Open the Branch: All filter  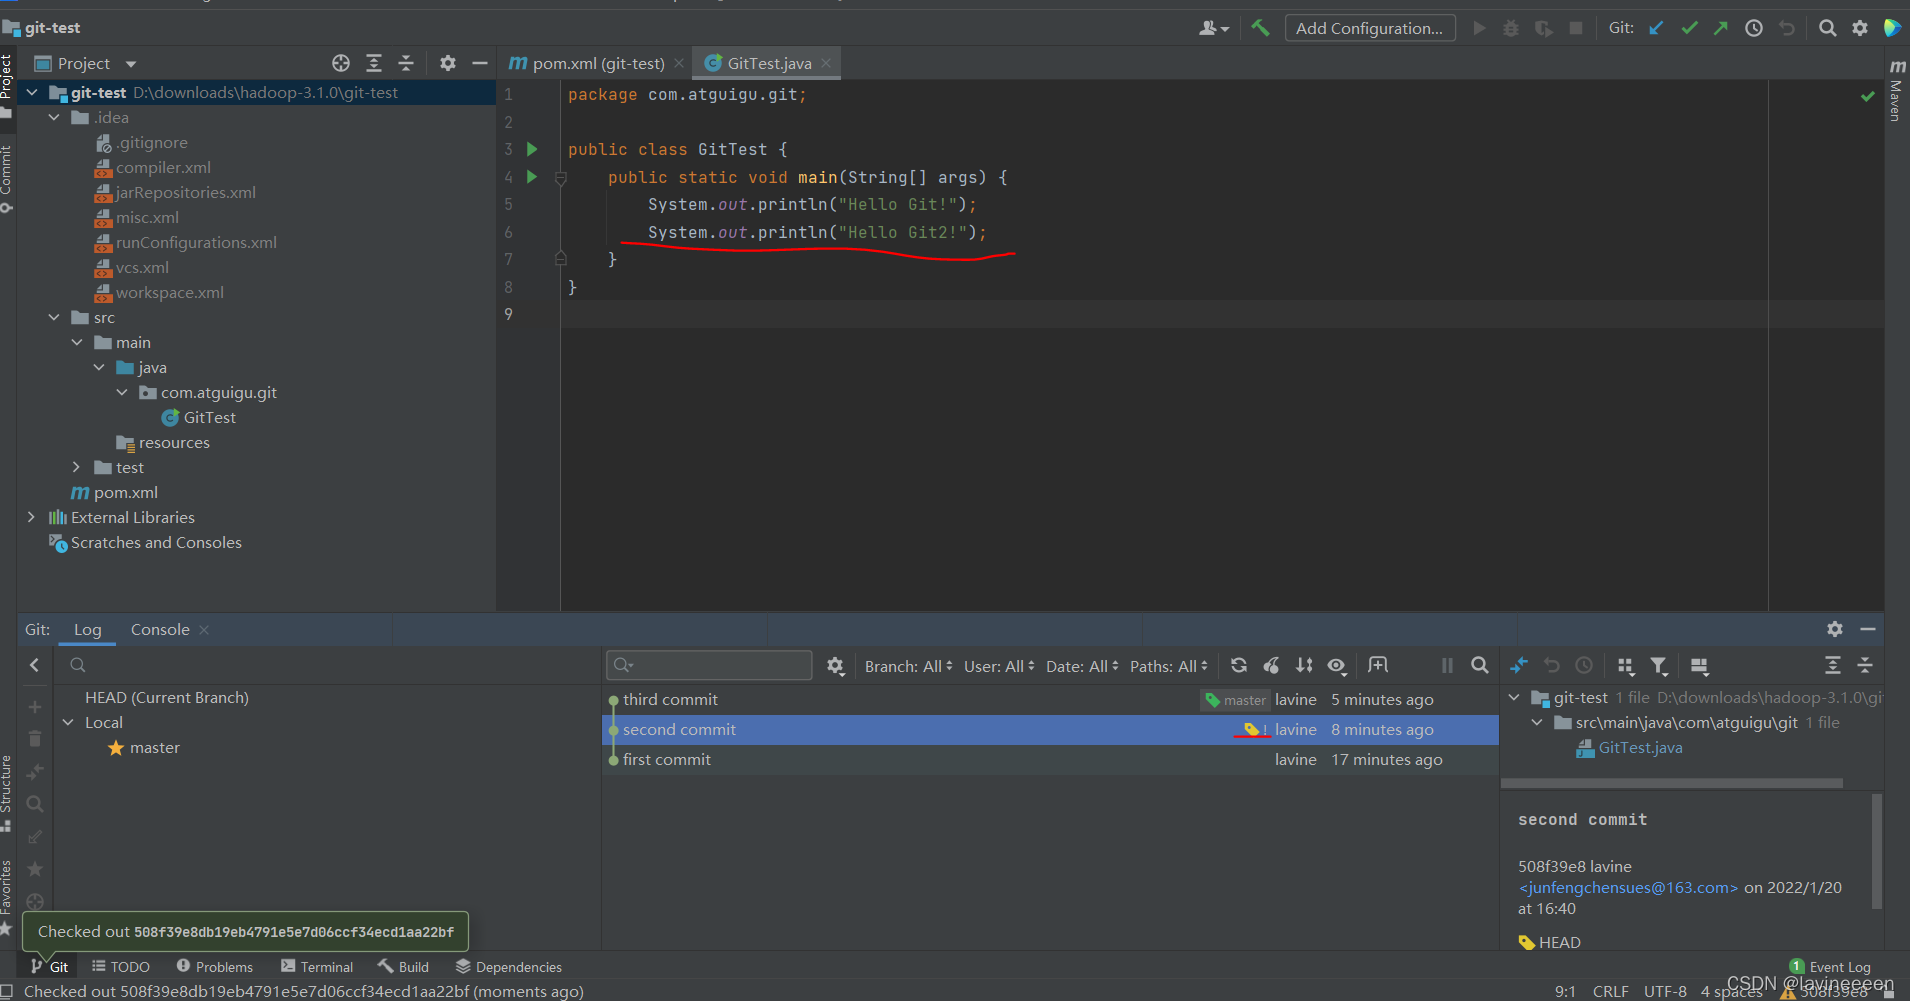(x=908, y=667)
